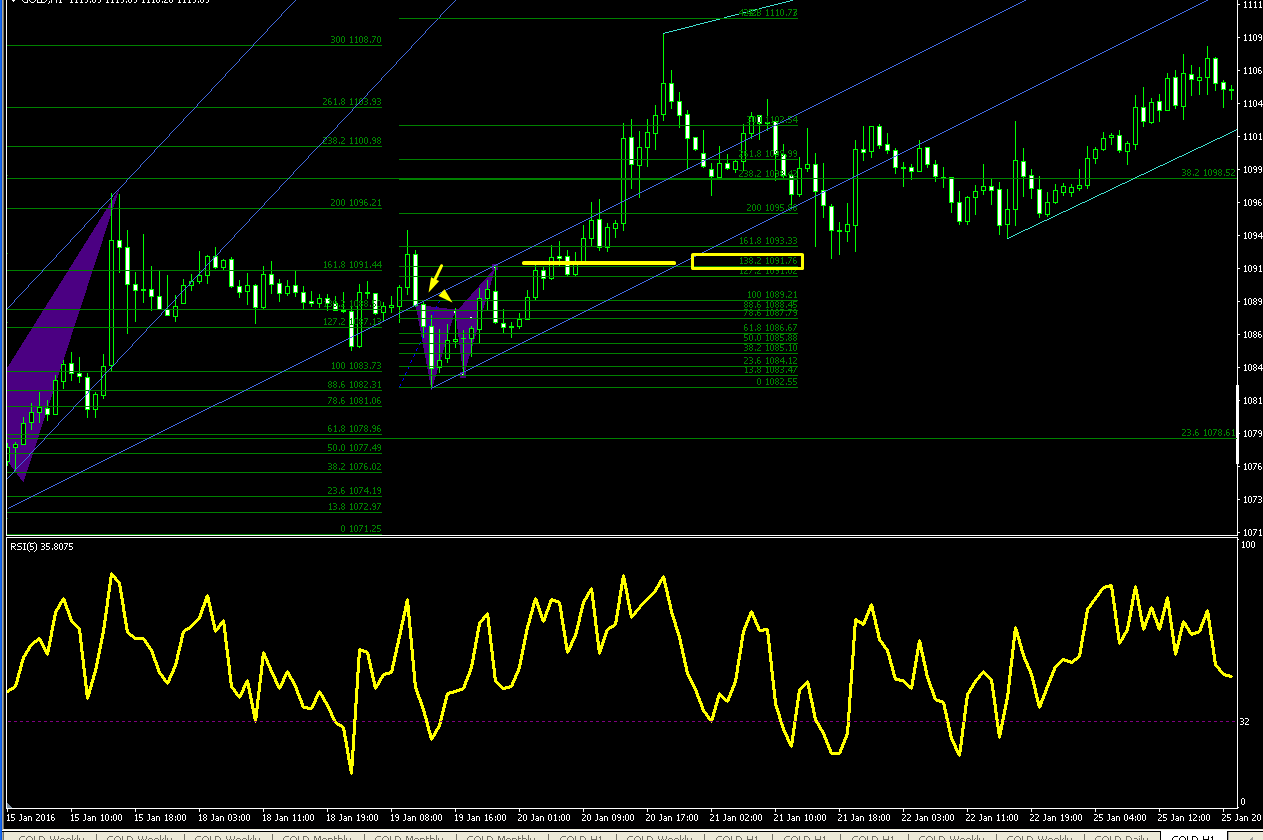Select the Fibonacci level '50.0 1077.49'
The height and width of the screenshot is (840, 1263).
tap(354, 447)
